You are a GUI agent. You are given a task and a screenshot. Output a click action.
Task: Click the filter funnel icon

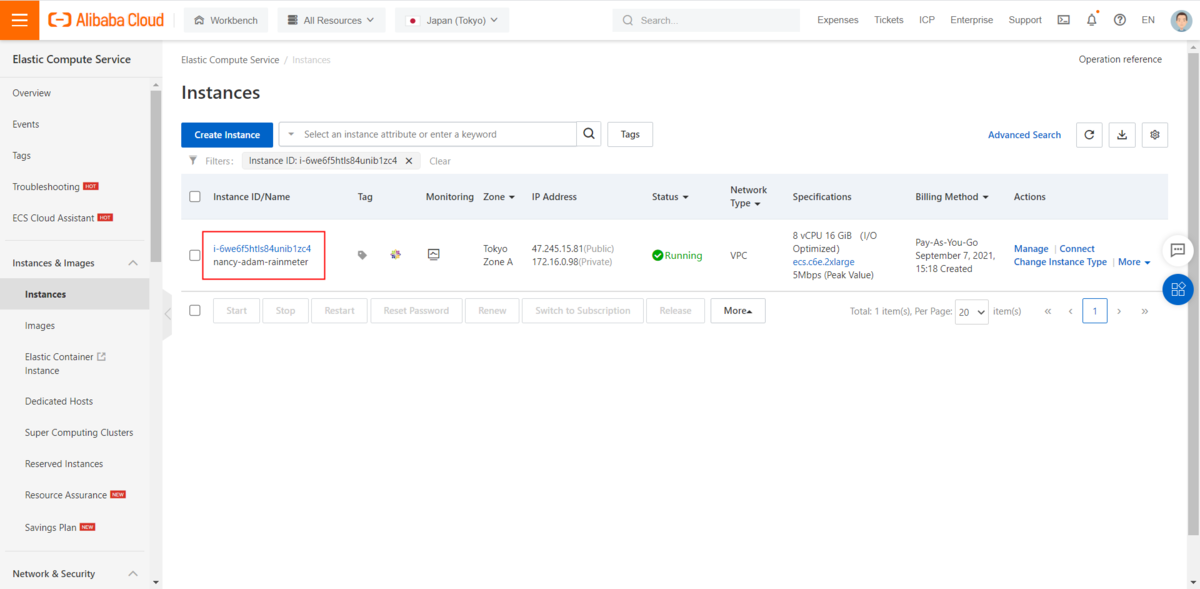193,160
